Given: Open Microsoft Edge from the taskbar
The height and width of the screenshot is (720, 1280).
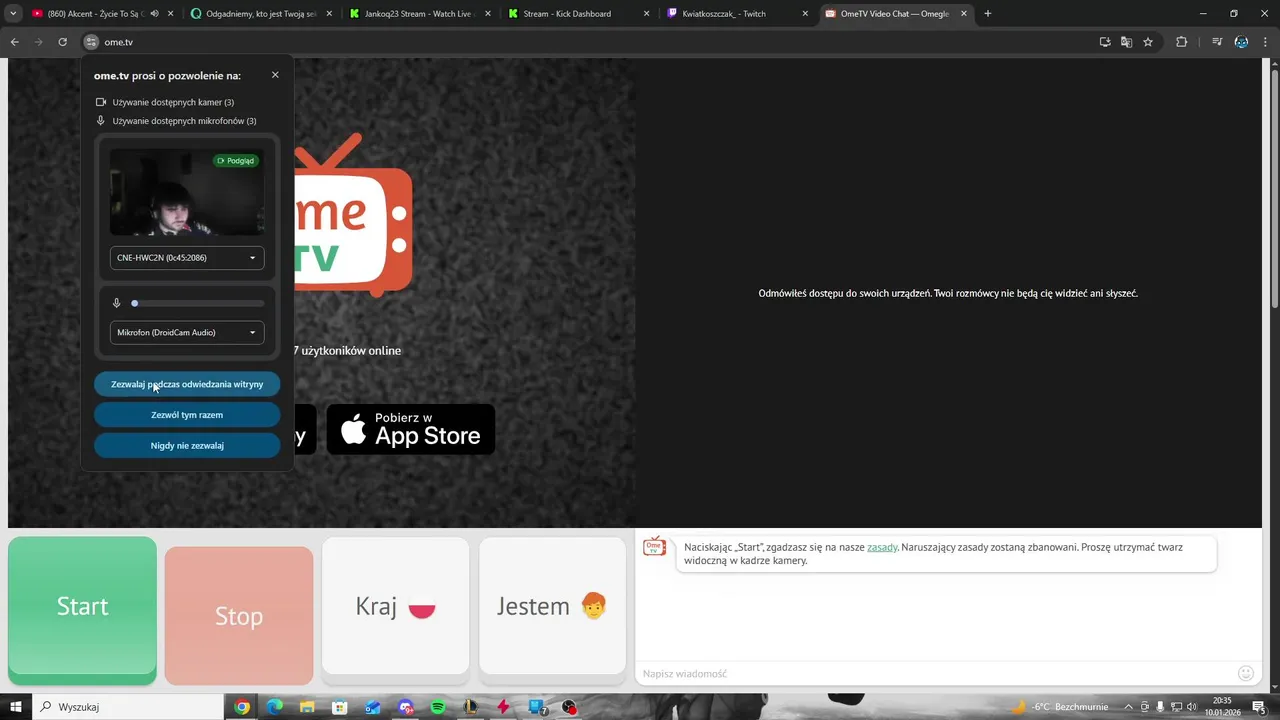Looking at the screenshot, I should (x=275, y=707).
